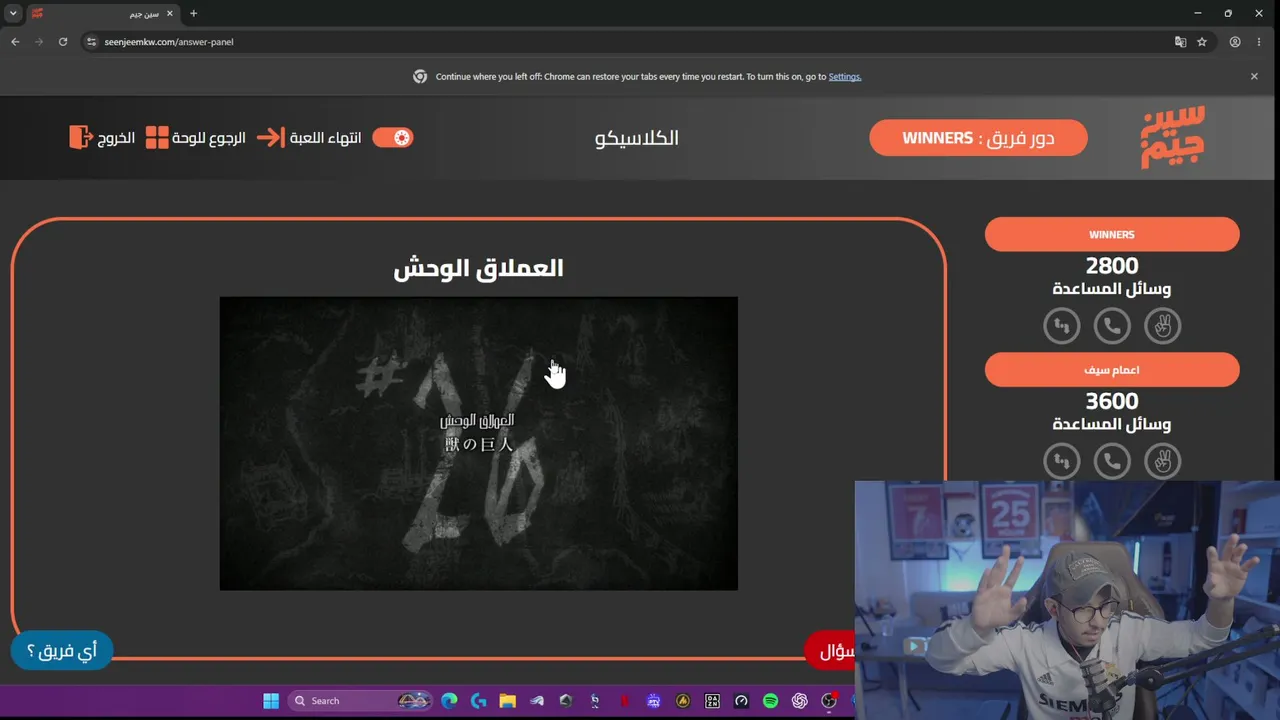This screenshot has width=1280, height=720.
Task: Open the Windows Start menu
Action: pyautogui.click(x=271, y=701)
